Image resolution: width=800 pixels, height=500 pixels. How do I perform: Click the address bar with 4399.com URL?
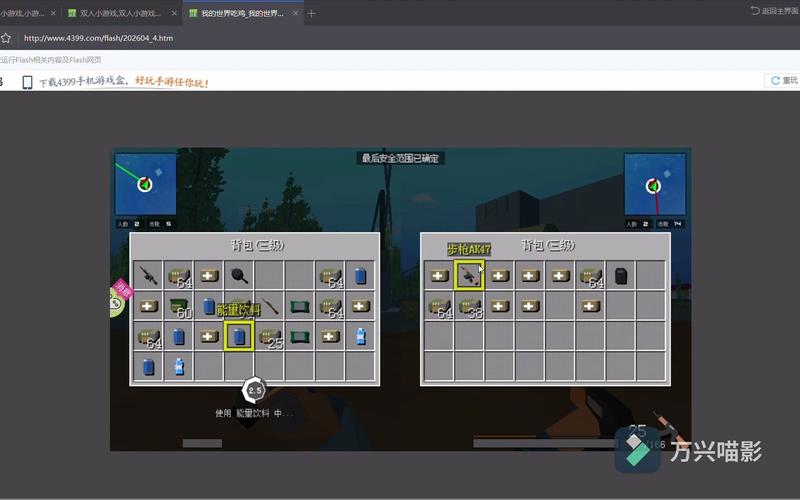click(x=98, y=38)
